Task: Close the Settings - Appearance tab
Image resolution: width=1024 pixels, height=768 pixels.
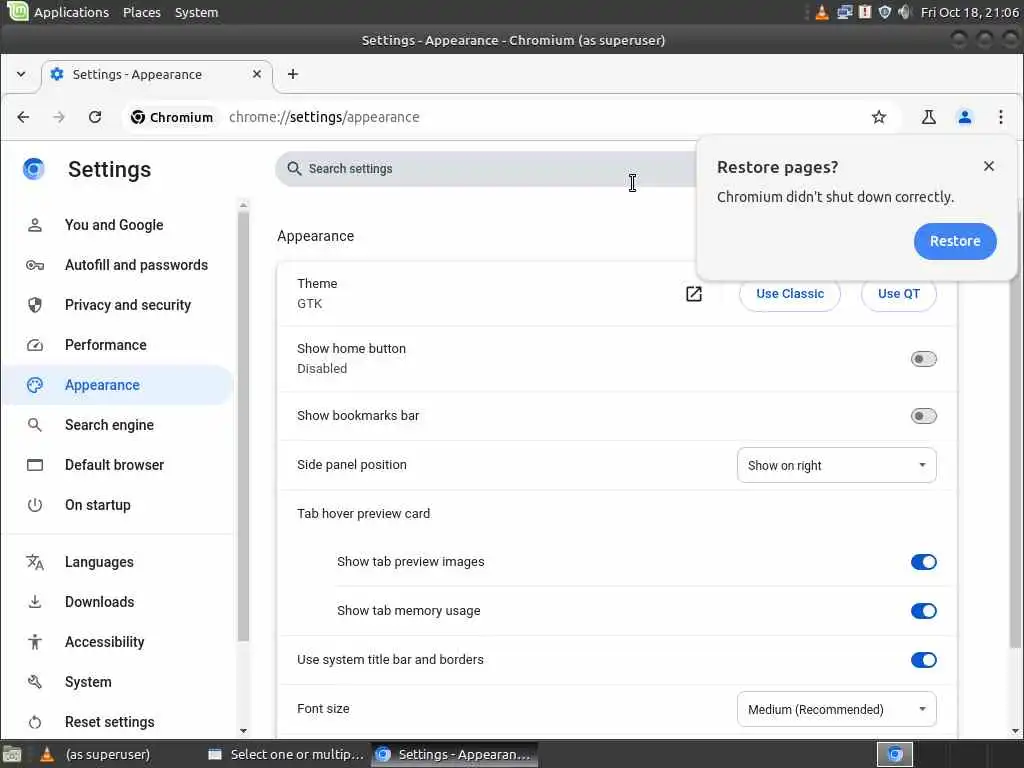Action: point(257,74)
